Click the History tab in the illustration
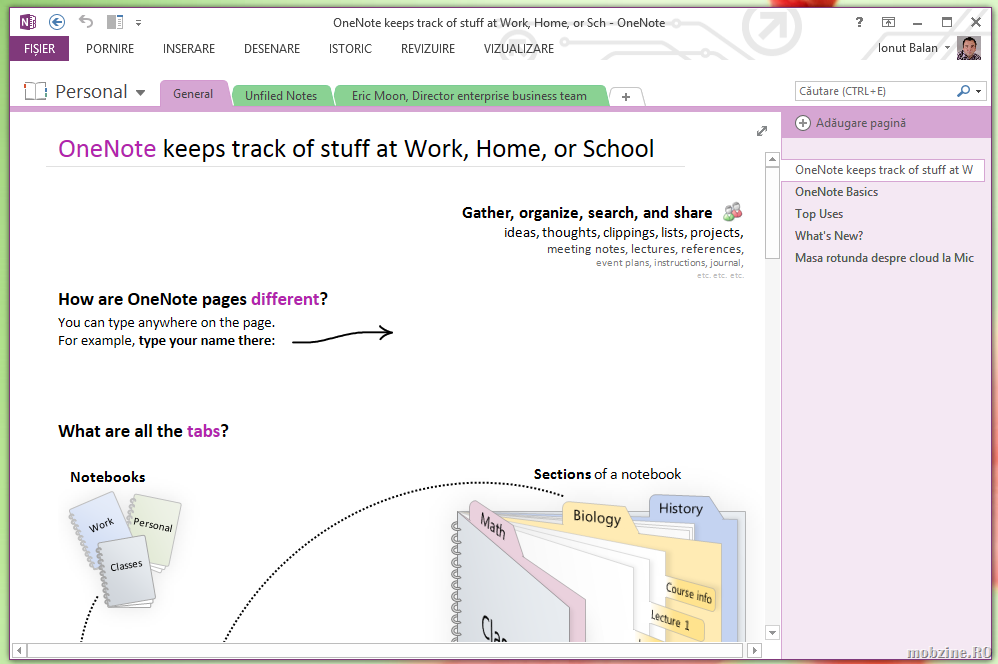Viewport: 998px width, 664px height. click(681, 509)
